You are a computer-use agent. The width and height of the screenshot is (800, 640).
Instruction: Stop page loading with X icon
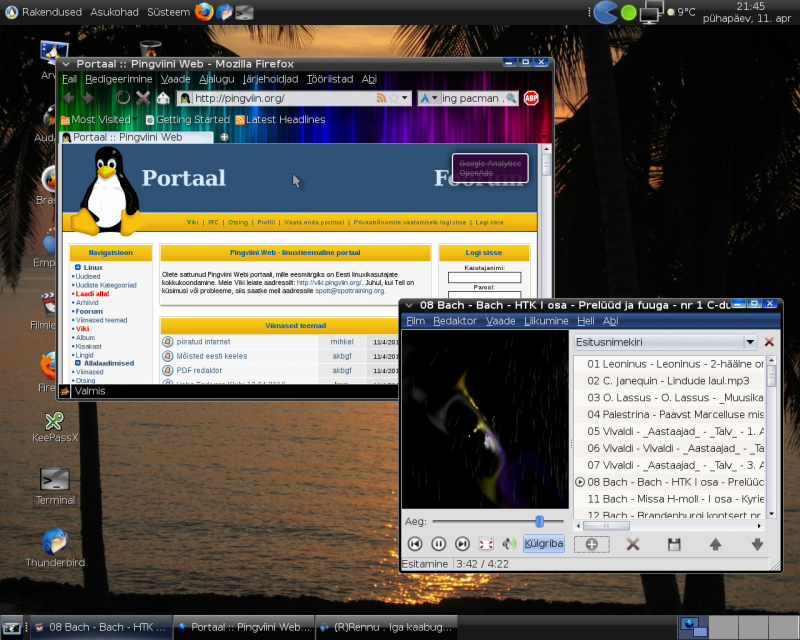coord(143,97)
